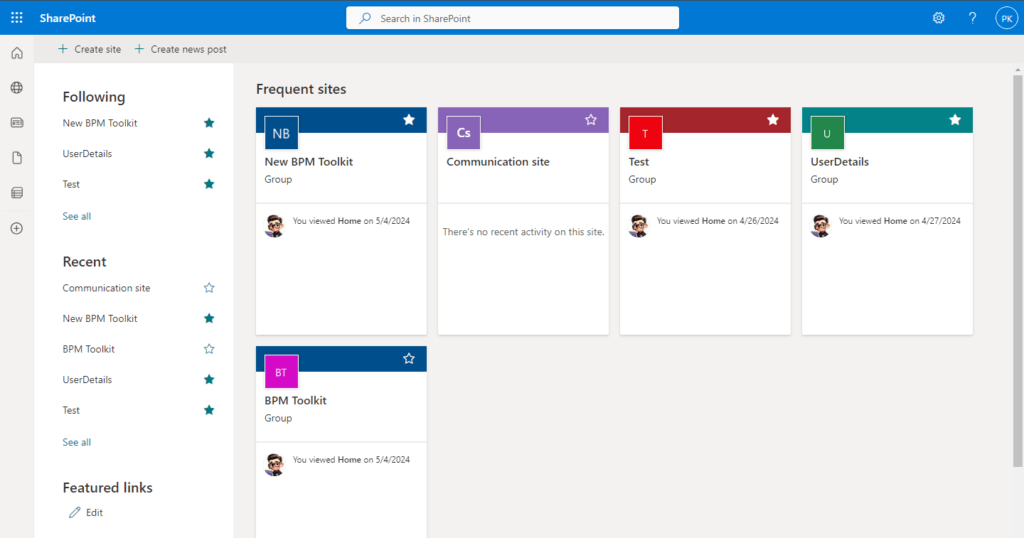Click user avatar on UserDetails card activity
The height and width of the screenshot is (538, 1024).
coord(821,226)
